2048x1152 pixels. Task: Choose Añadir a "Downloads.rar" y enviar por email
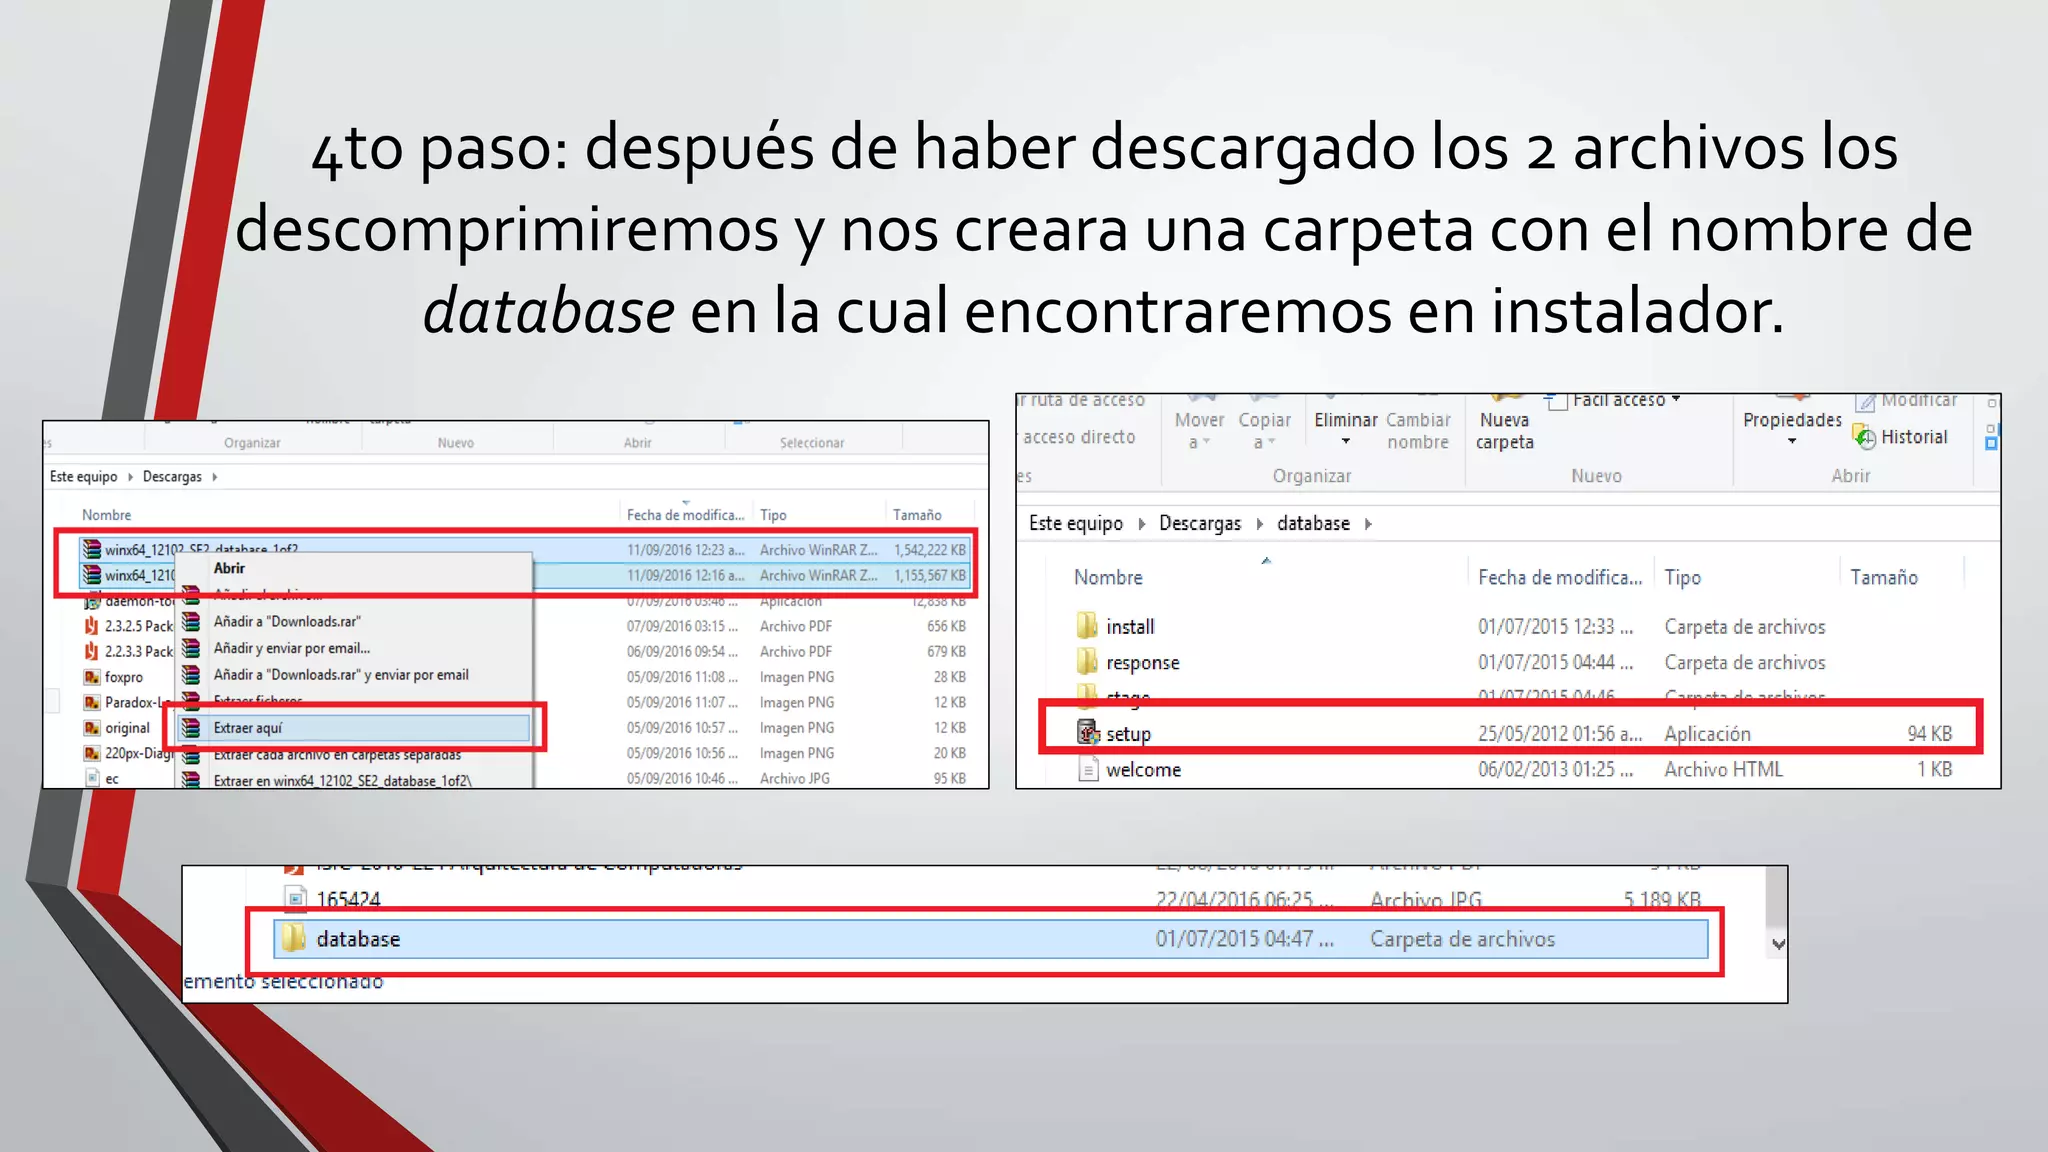[x=341, y=675]
